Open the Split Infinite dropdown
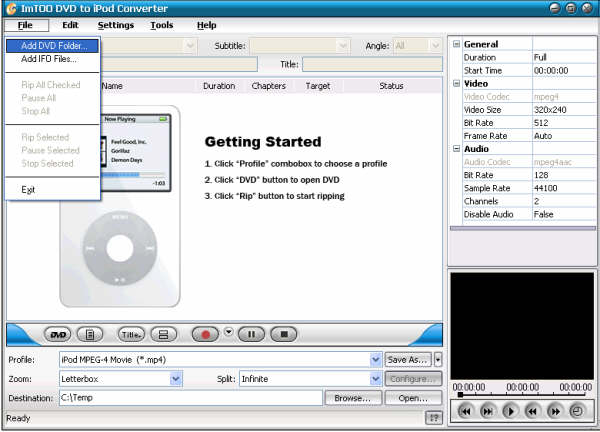The image size is (600, 432). point(376,379)
